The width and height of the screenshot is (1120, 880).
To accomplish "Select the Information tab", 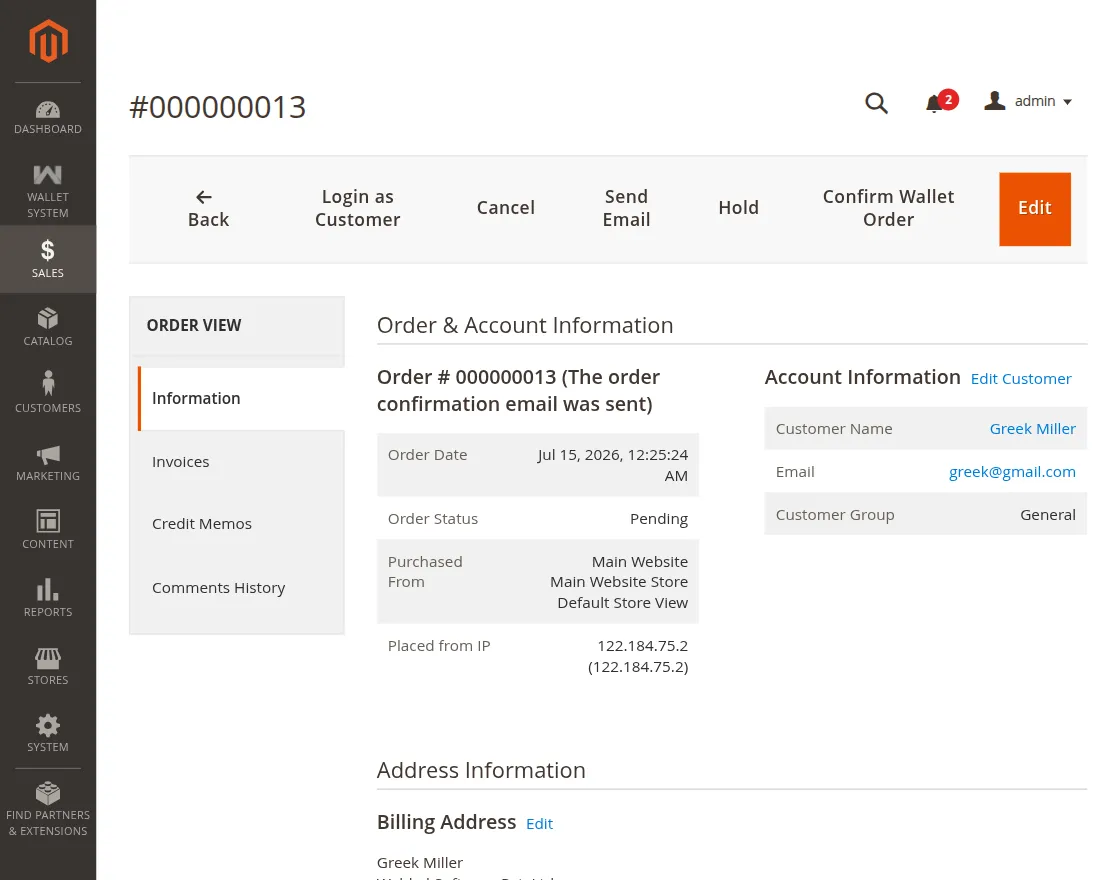I will point(241,399).
